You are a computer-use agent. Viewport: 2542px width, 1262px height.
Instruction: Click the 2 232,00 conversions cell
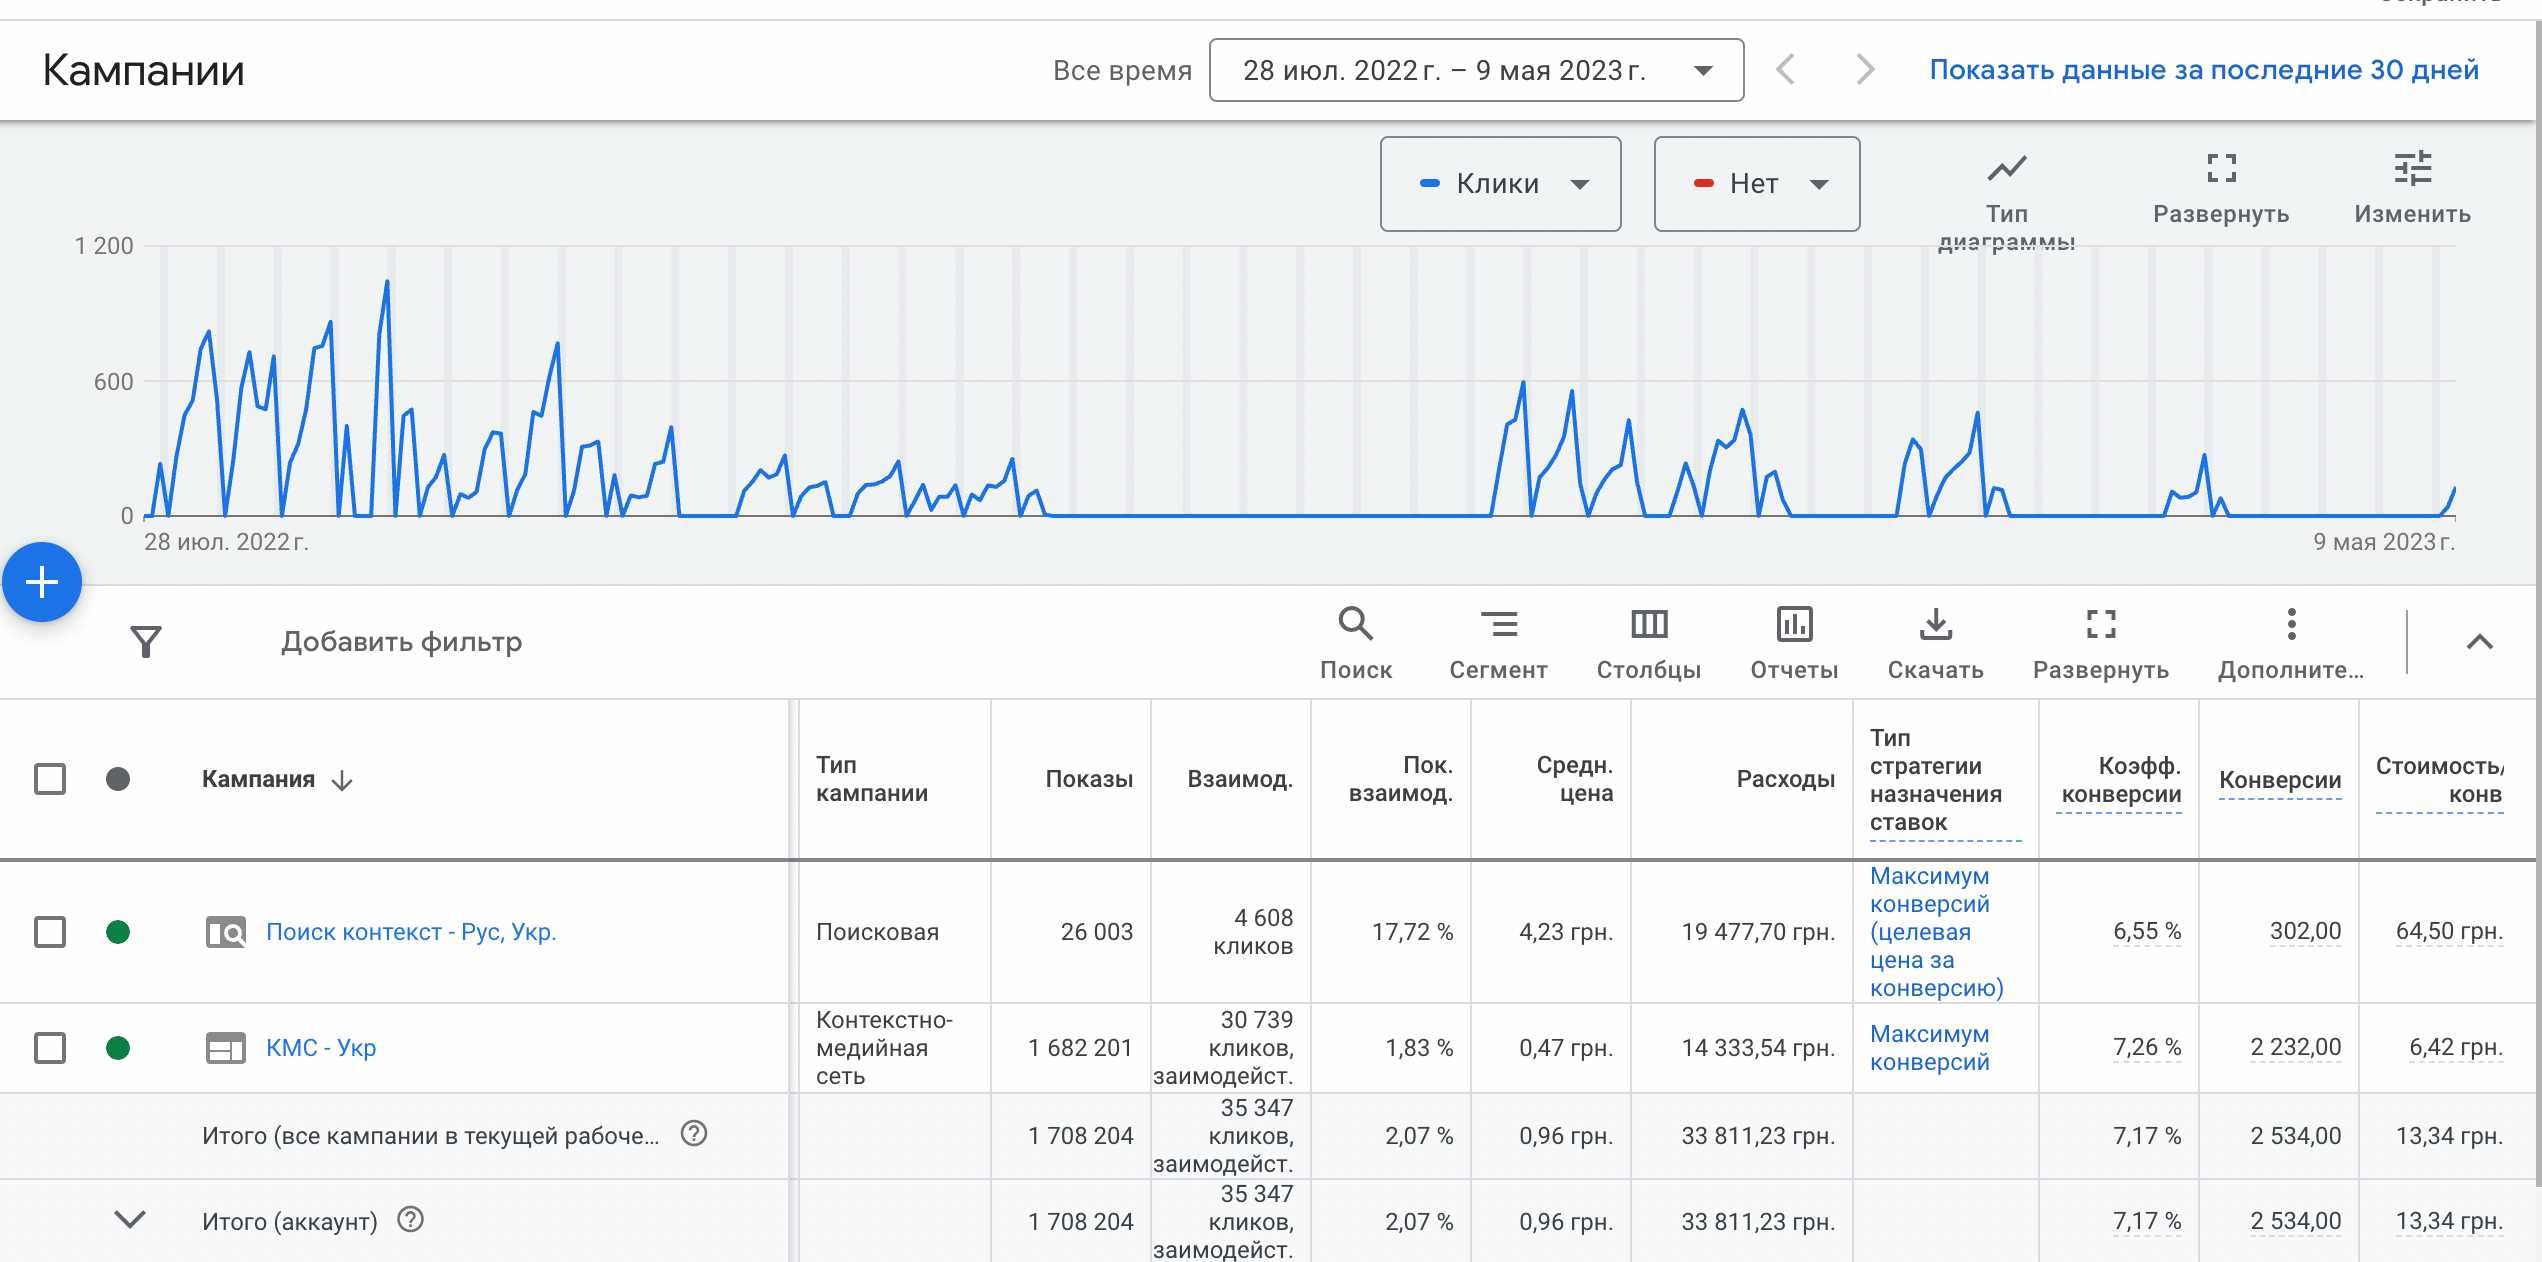pyautogui.click(x=2295, y=1047)
